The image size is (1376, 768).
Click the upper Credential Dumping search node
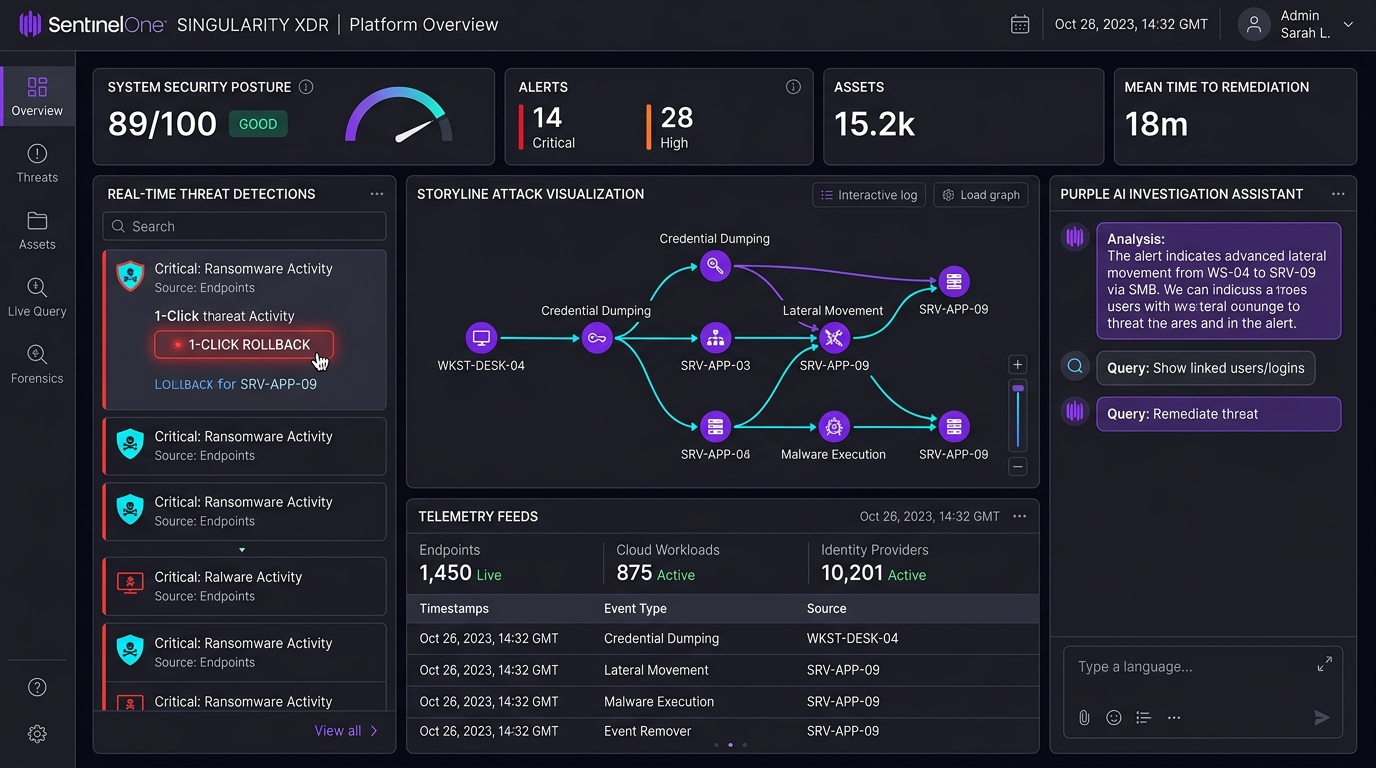click(x=715, y=266)
